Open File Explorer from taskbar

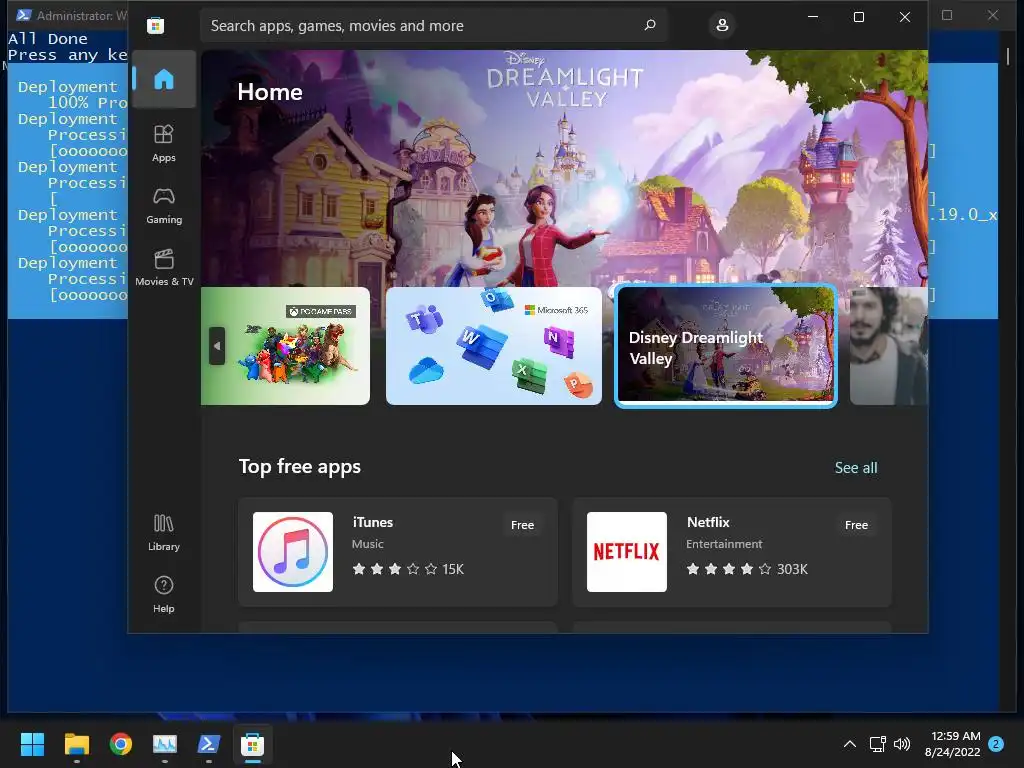tap(76, 744)
